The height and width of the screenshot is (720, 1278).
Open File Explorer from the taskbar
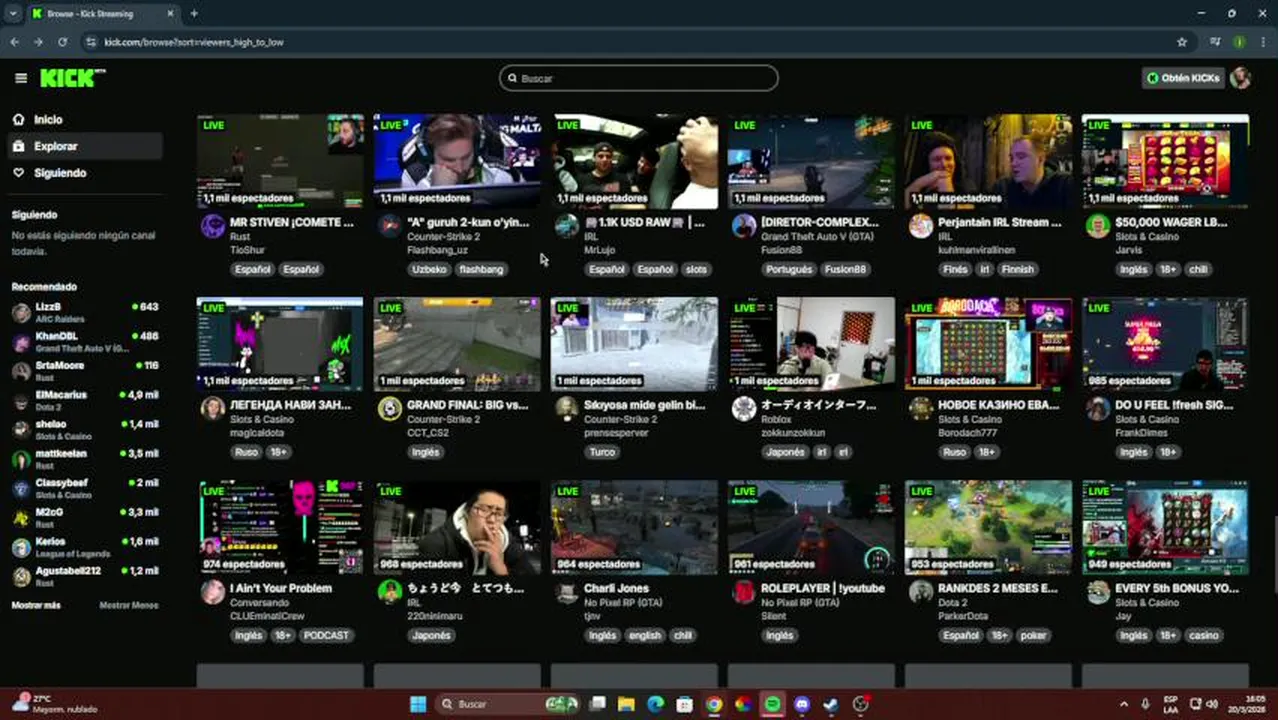tap(626, 704)
